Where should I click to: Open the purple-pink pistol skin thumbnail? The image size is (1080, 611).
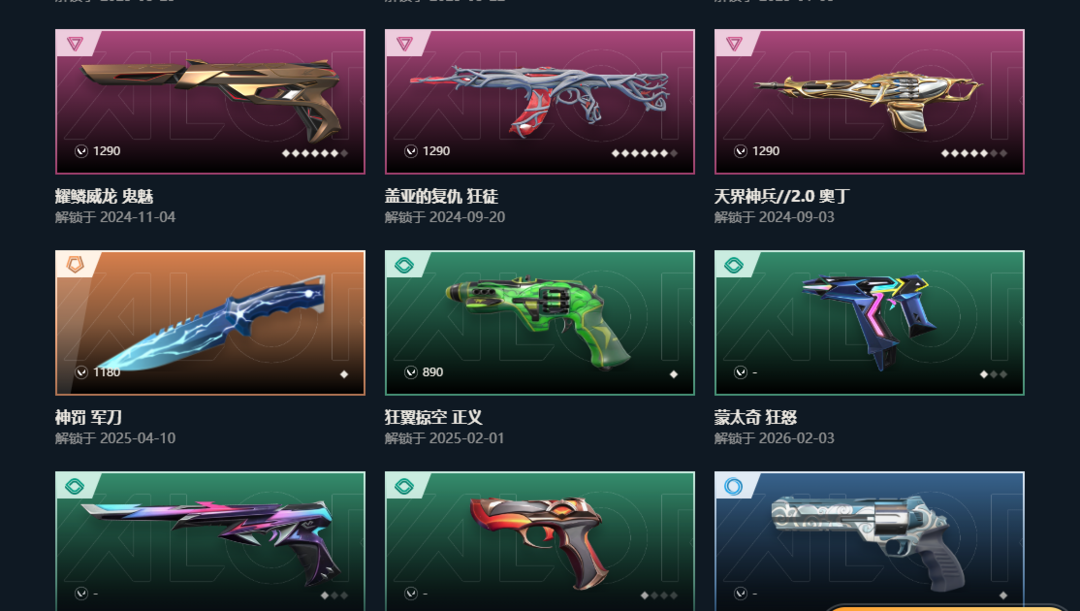[210, 541]
